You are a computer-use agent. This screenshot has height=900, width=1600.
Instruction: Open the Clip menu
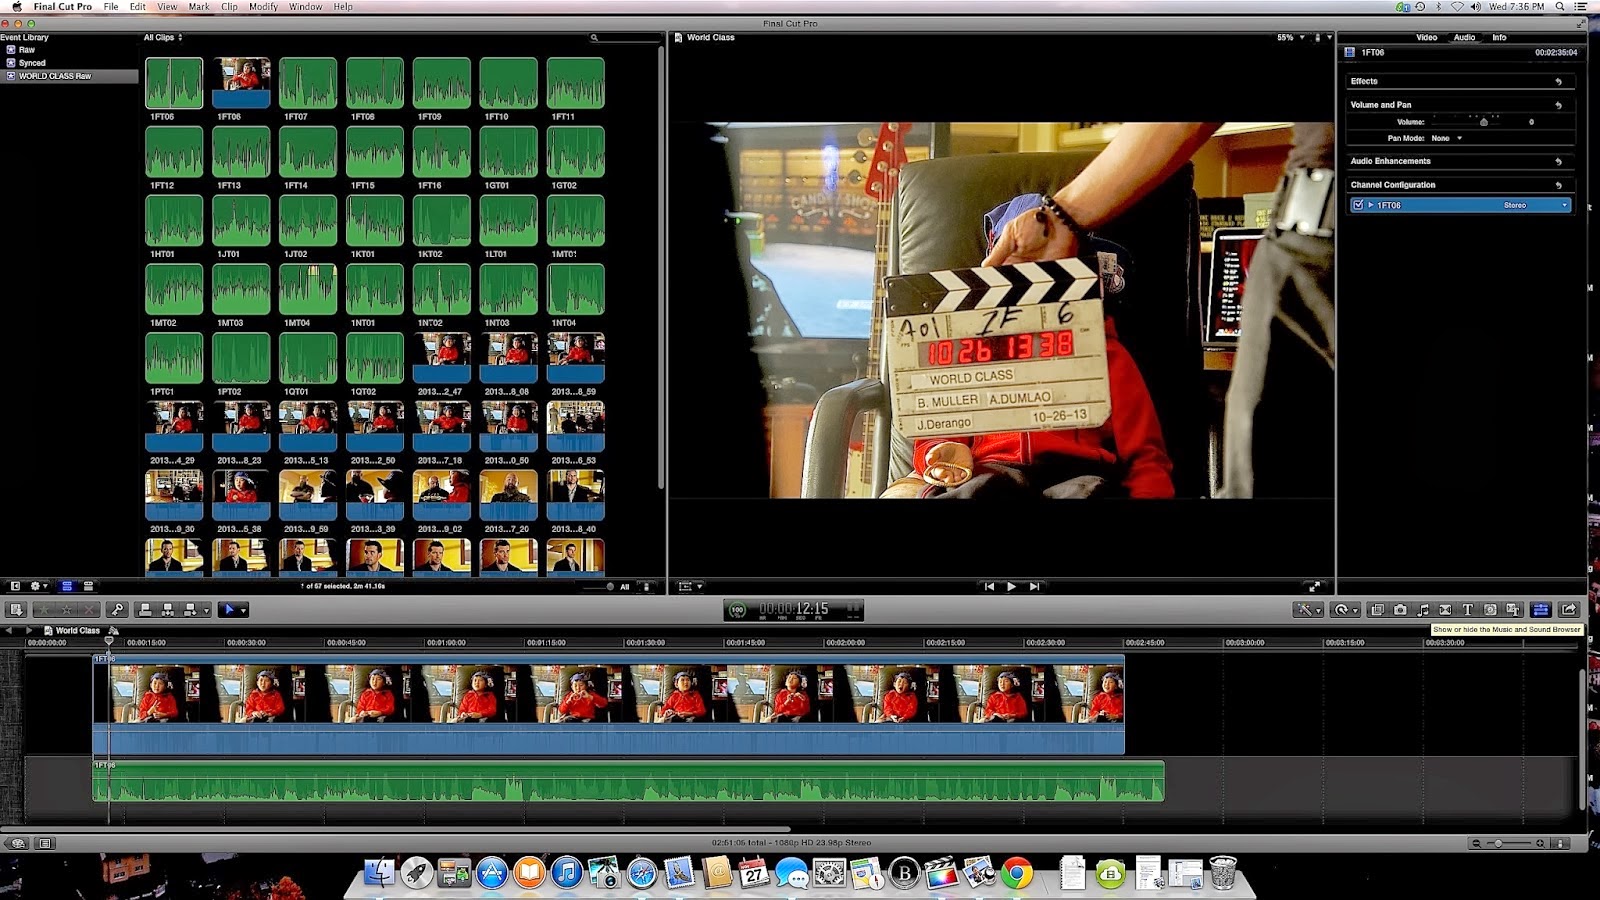[229, 7]
